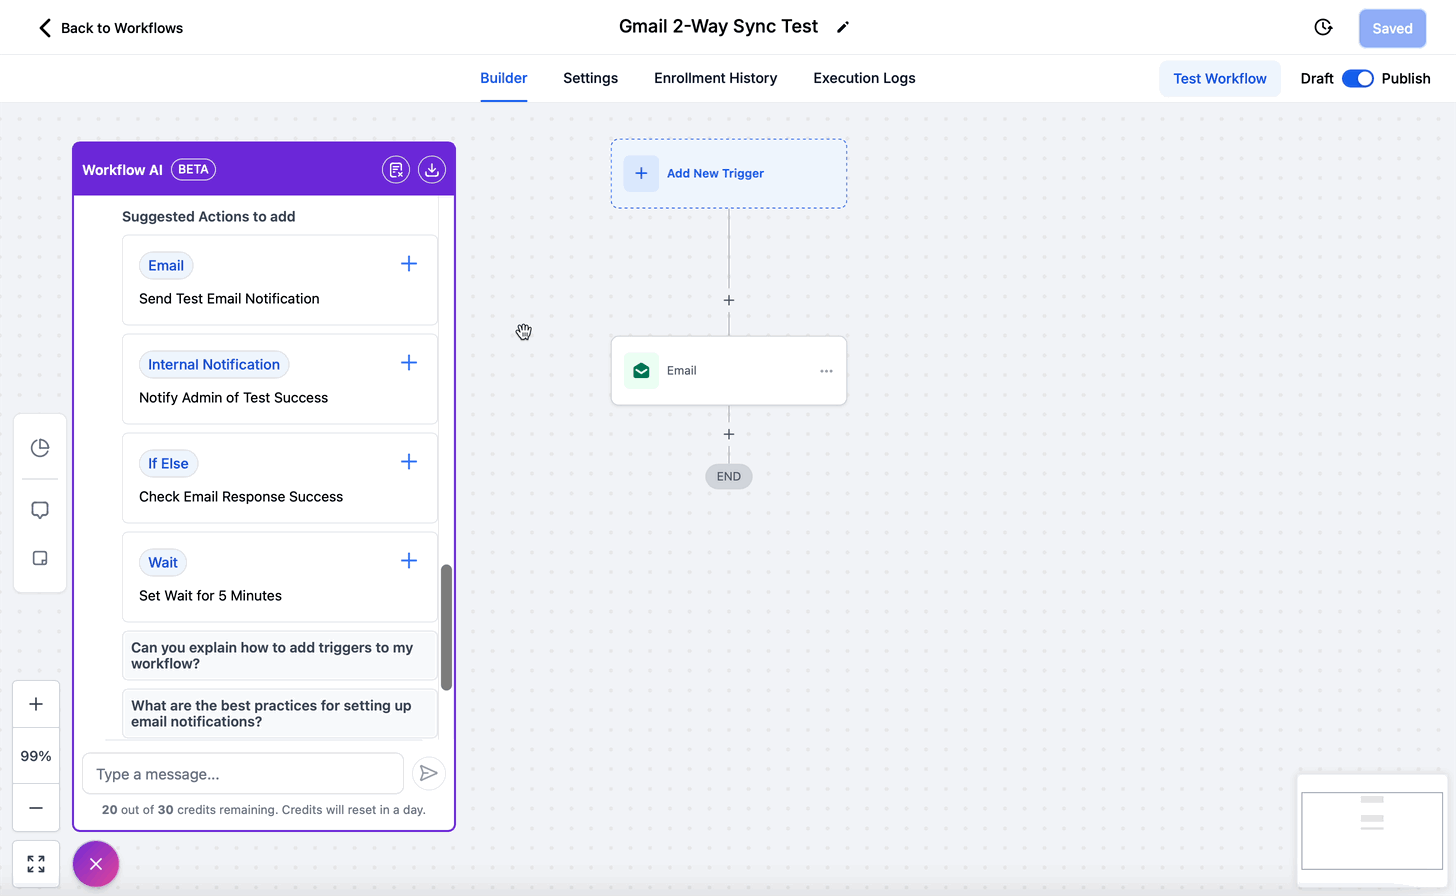The image size is (1456, 896).
Task: Click the Test Workflow button
Action: 1219,78
